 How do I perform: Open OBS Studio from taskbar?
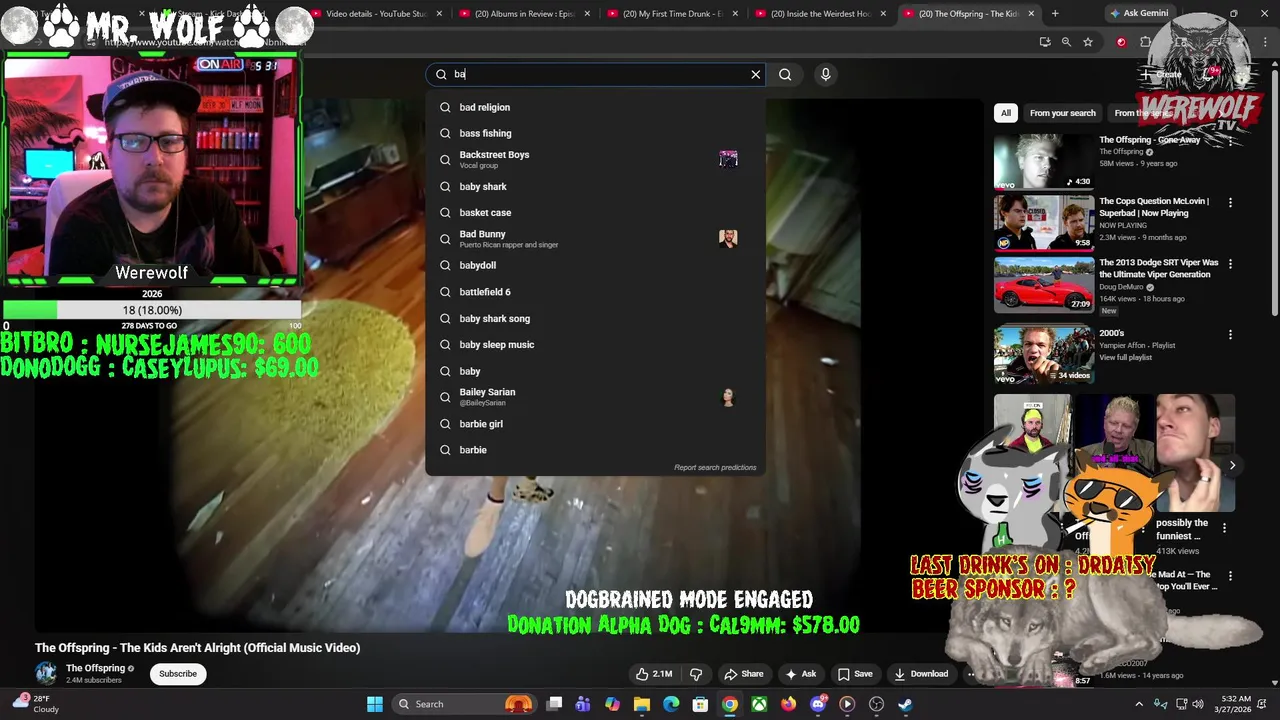(877, 704)
